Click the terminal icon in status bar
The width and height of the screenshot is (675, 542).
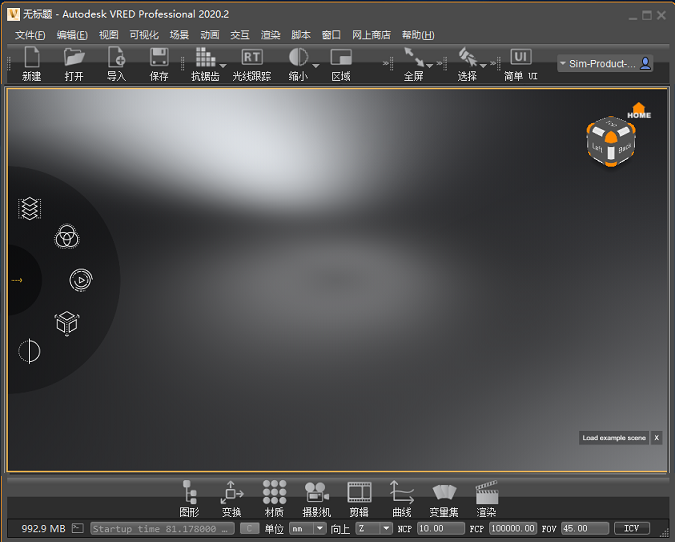point(77,528)
